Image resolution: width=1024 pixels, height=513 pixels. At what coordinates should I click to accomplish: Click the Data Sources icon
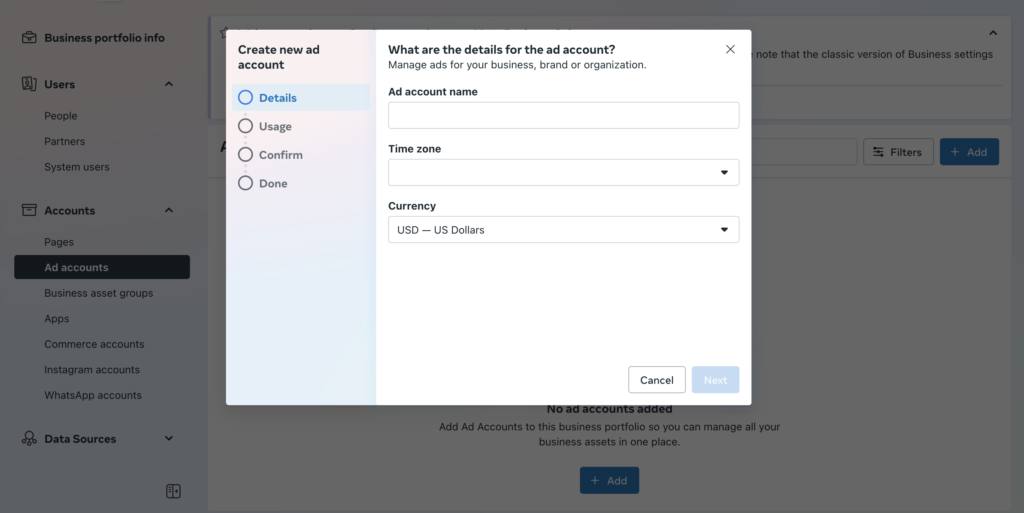(x=29, y=439)
